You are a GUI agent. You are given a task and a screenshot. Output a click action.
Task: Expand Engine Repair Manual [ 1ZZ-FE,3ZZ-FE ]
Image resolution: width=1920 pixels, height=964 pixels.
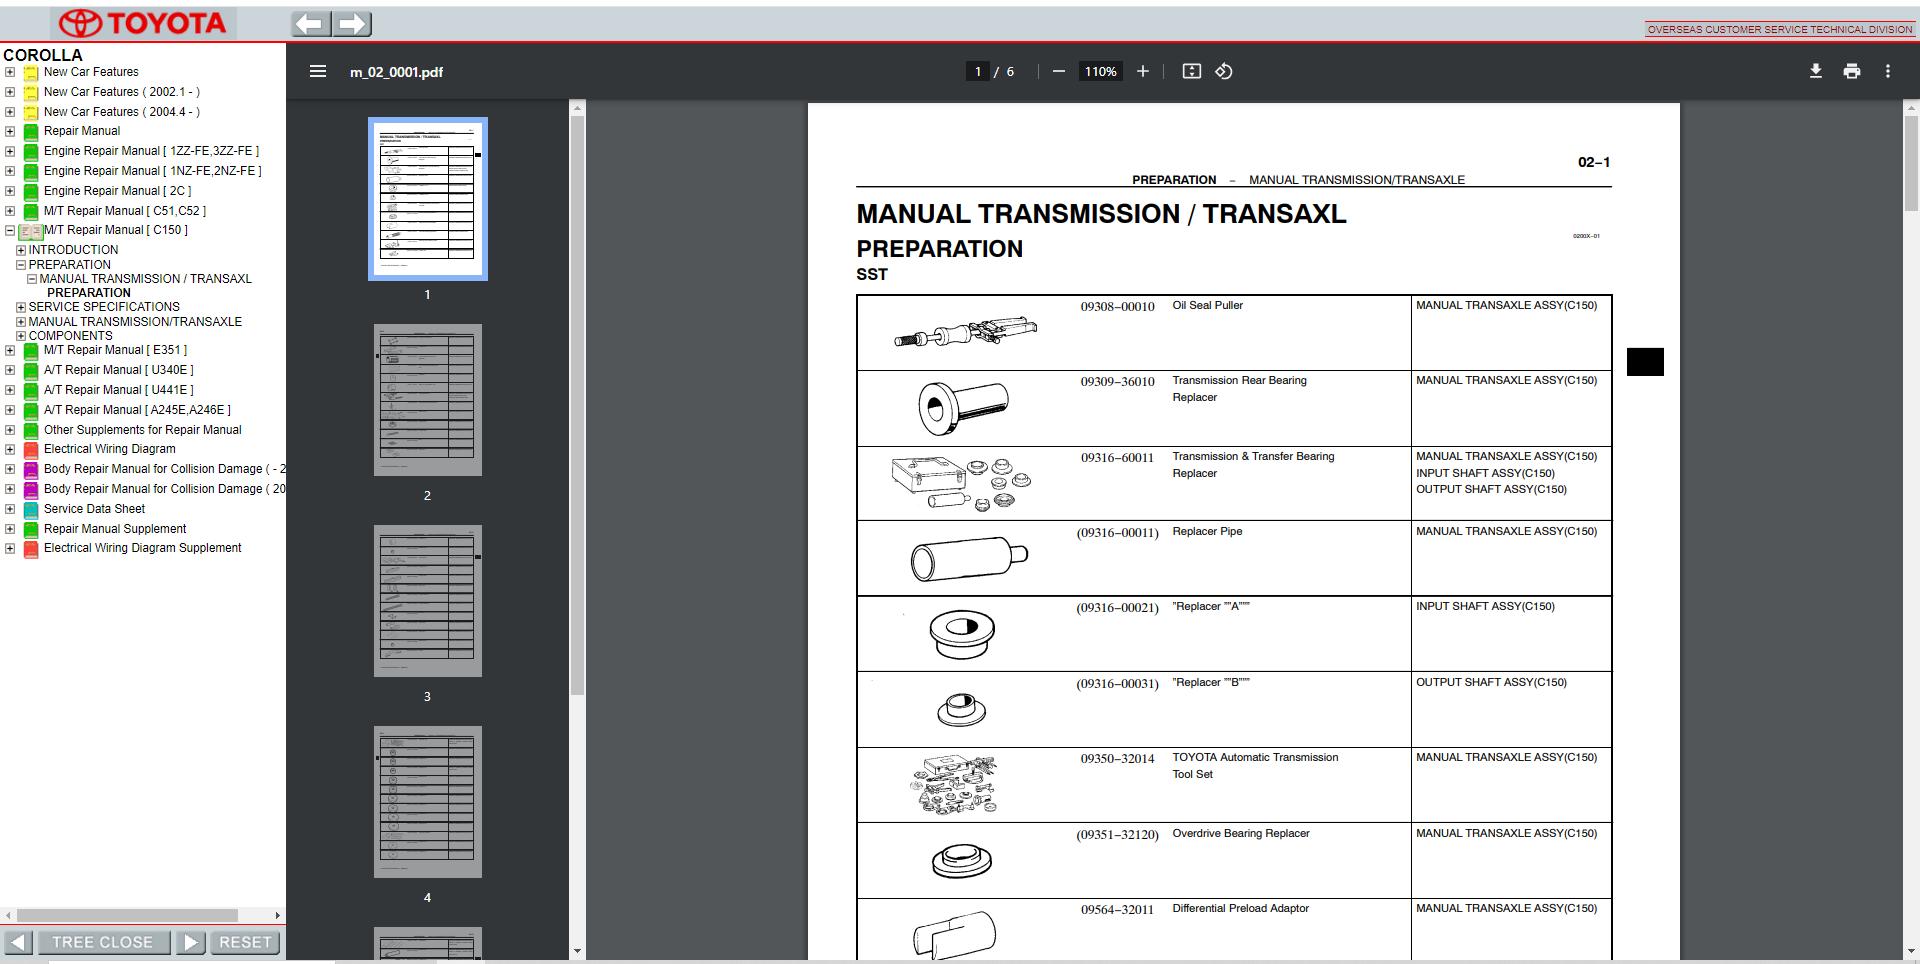coord(10,151)
